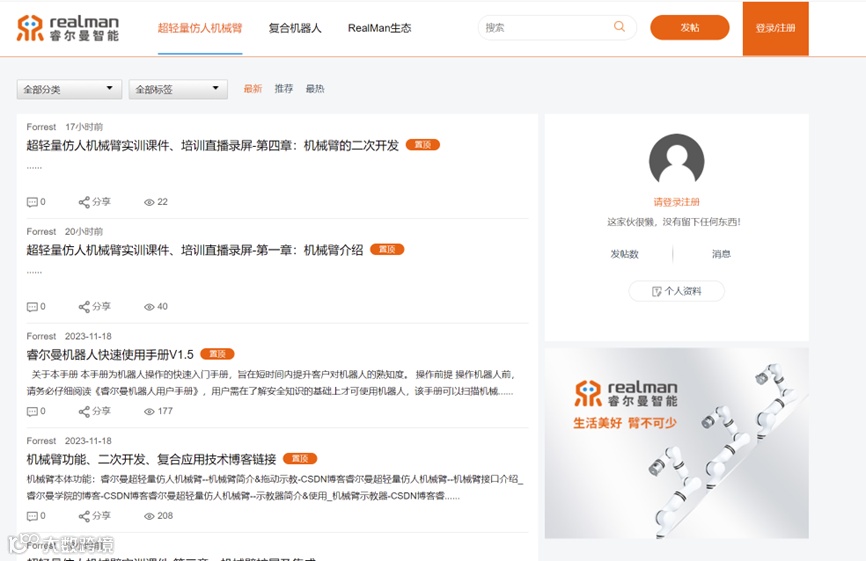Click the 置顶 badge on 快速使用手册 post

pos(217,354)
